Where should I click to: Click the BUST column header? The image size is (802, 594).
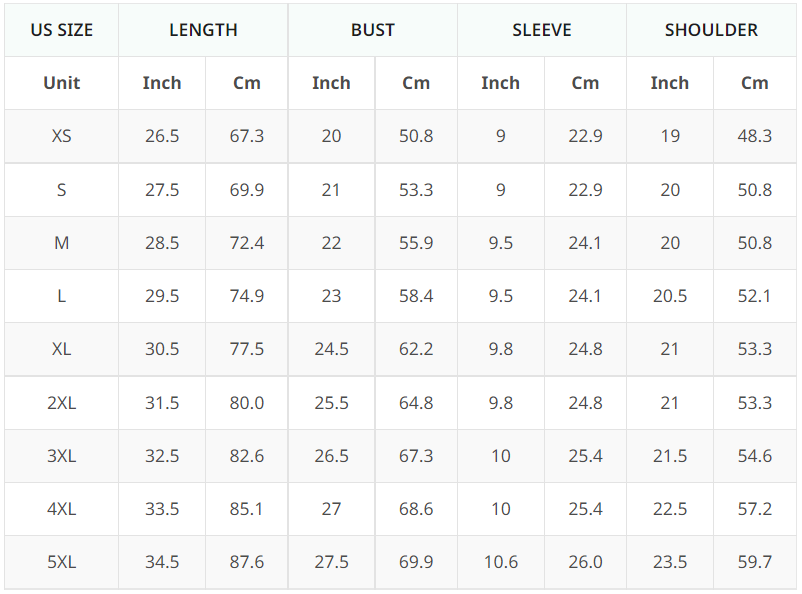coord(372,30)
